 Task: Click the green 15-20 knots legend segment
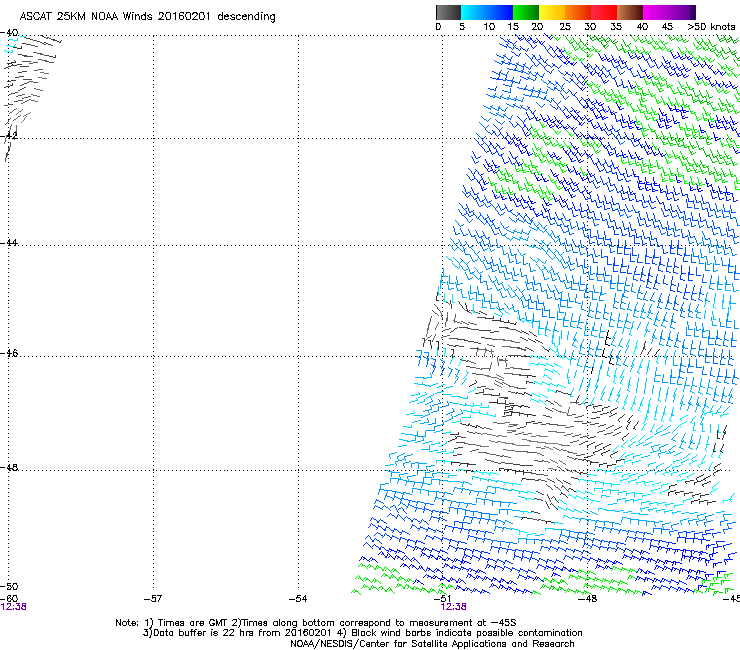tap(526, 12)
